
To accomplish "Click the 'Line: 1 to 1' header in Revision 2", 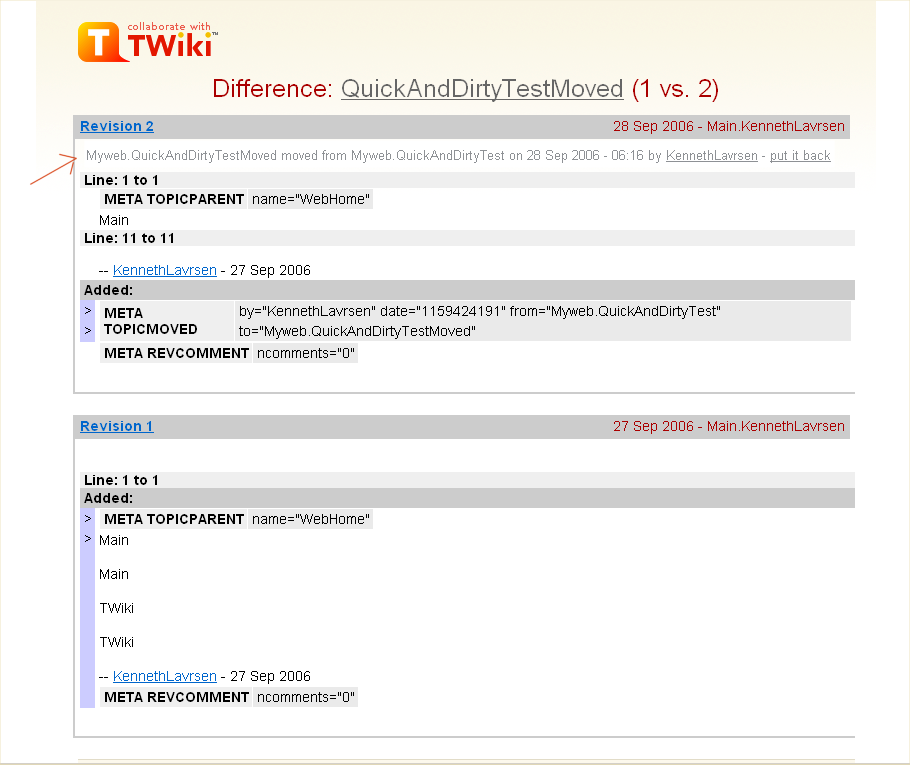I will tap(121, 180).
